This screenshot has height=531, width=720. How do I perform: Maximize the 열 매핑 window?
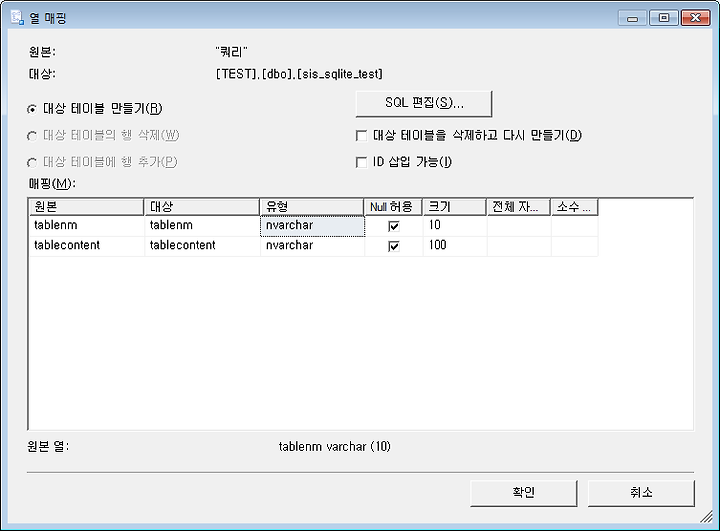[x=664, y=18]
